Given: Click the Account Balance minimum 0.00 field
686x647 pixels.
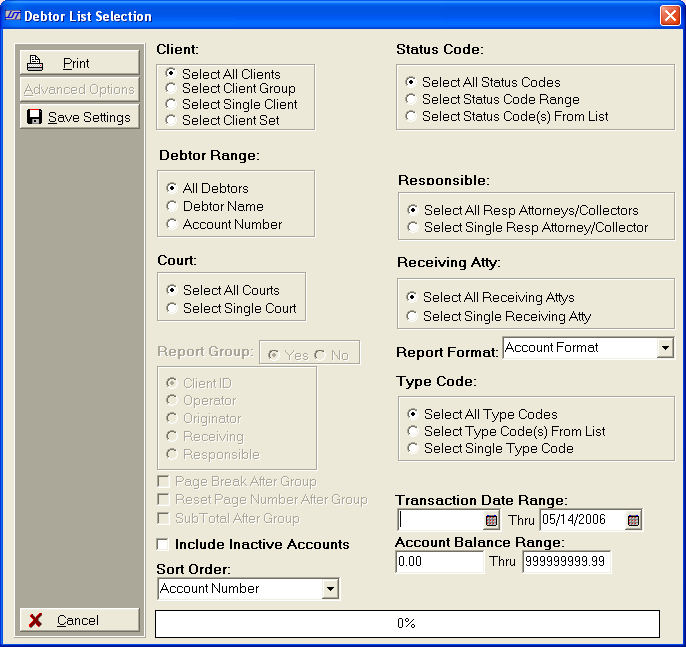Looking at the screenshot, I should [x=439, y=562].
